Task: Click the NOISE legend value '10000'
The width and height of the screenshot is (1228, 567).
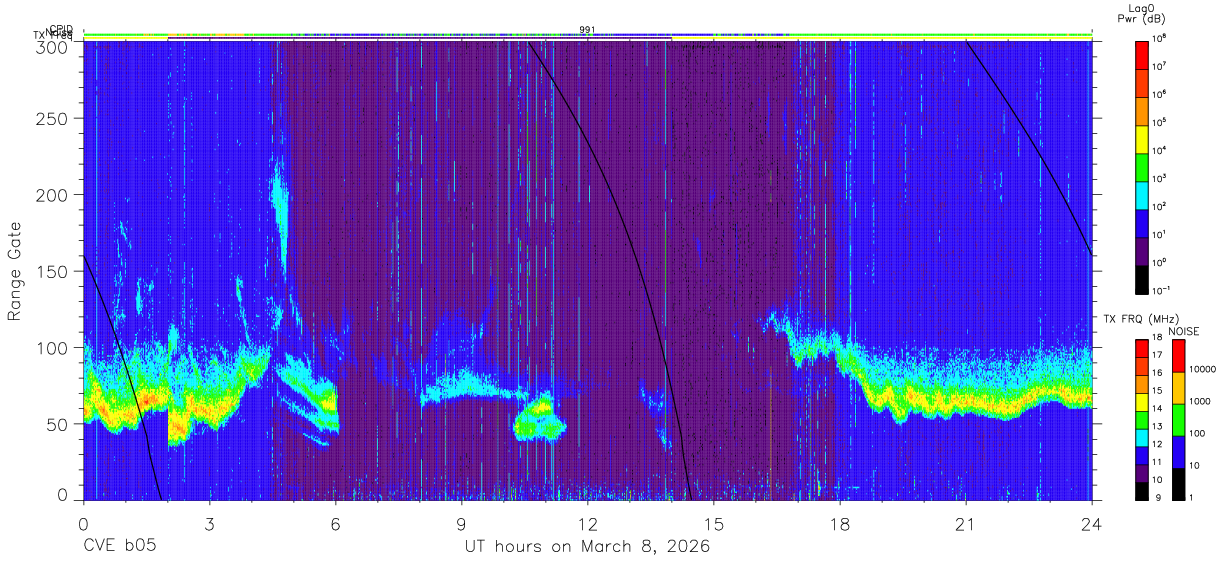Action: 1203,370
